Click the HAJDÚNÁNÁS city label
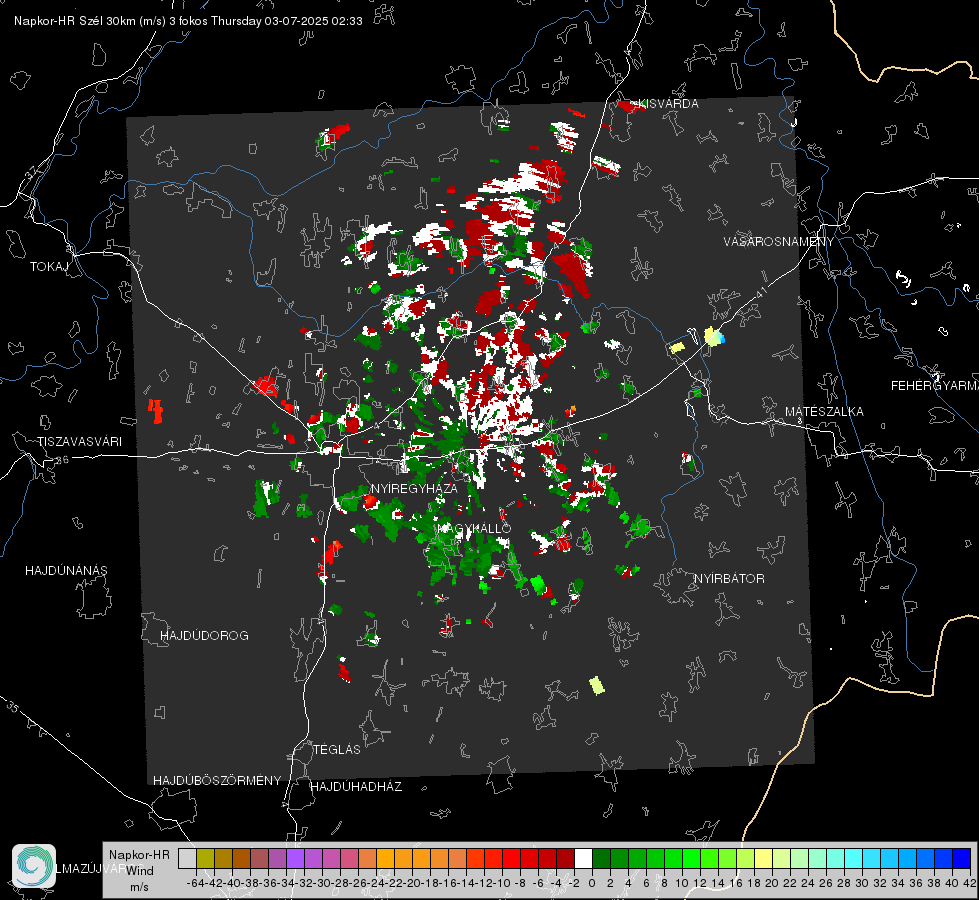 (66, 571)
